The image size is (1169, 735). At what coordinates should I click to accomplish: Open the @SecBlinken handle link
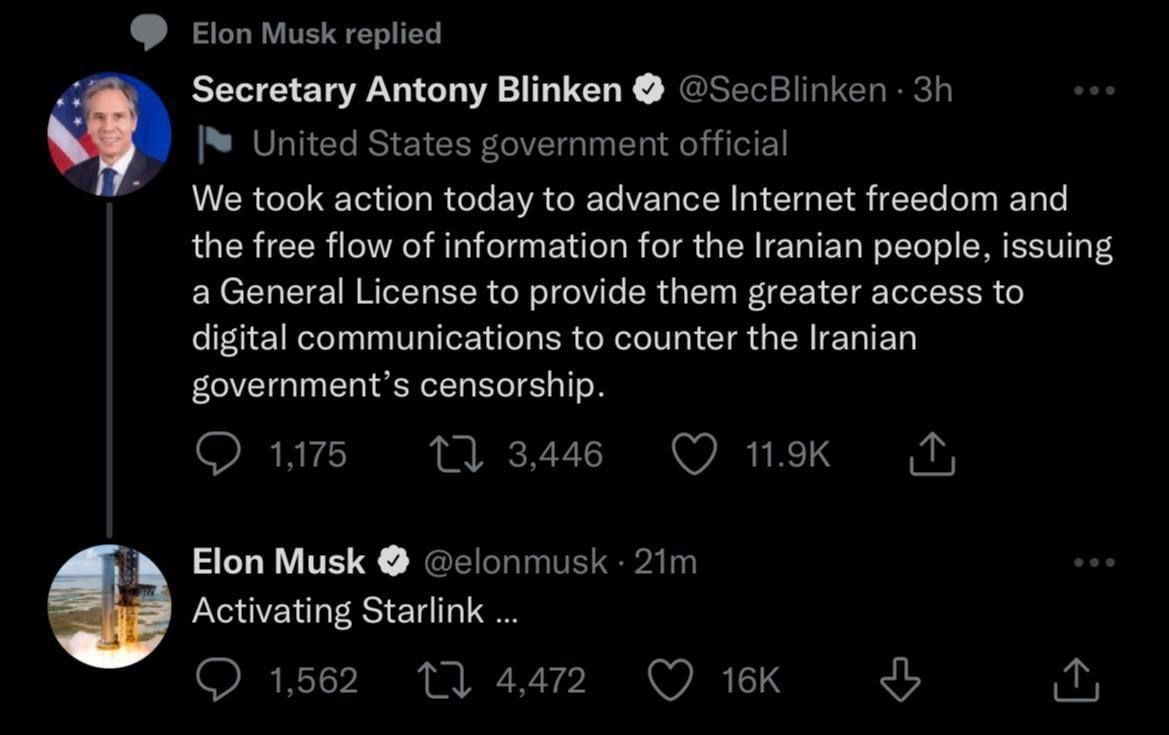[782, 91]
